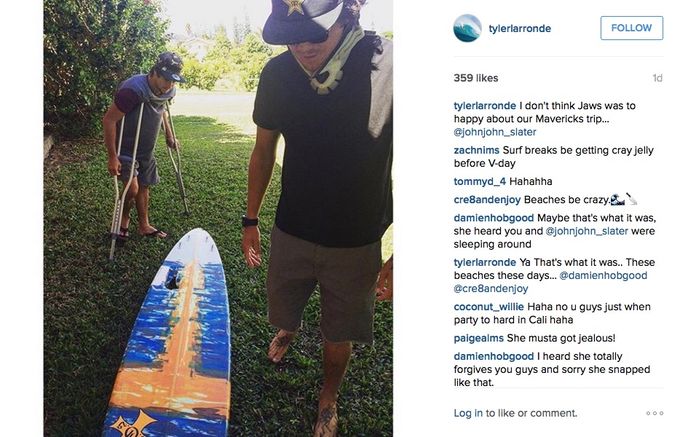Open @johnjohn_slater mention in the caption
This screenshot has height=437, width=680.
495,132
